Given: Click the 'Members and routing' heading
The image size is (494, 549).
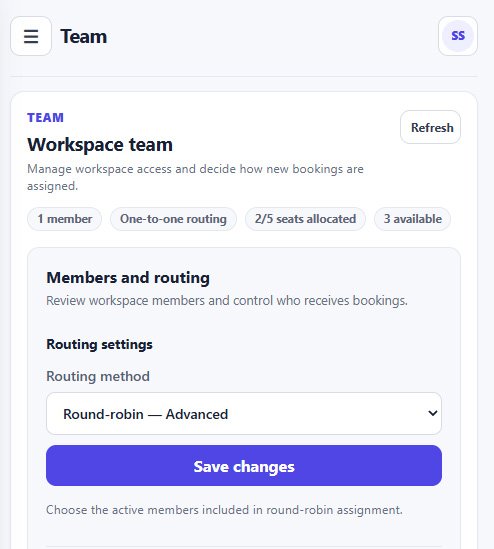Looking at the screenshot, I should click(128, 278).
